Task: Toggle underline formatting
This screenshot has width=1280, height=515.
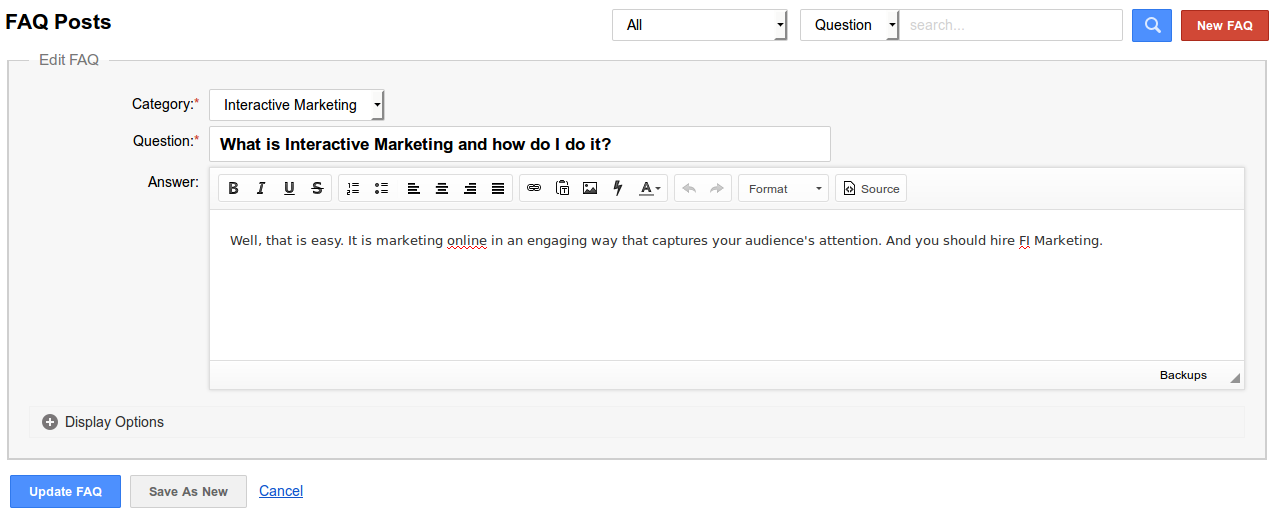Action: pyautogui.click(x=289, y=188)
